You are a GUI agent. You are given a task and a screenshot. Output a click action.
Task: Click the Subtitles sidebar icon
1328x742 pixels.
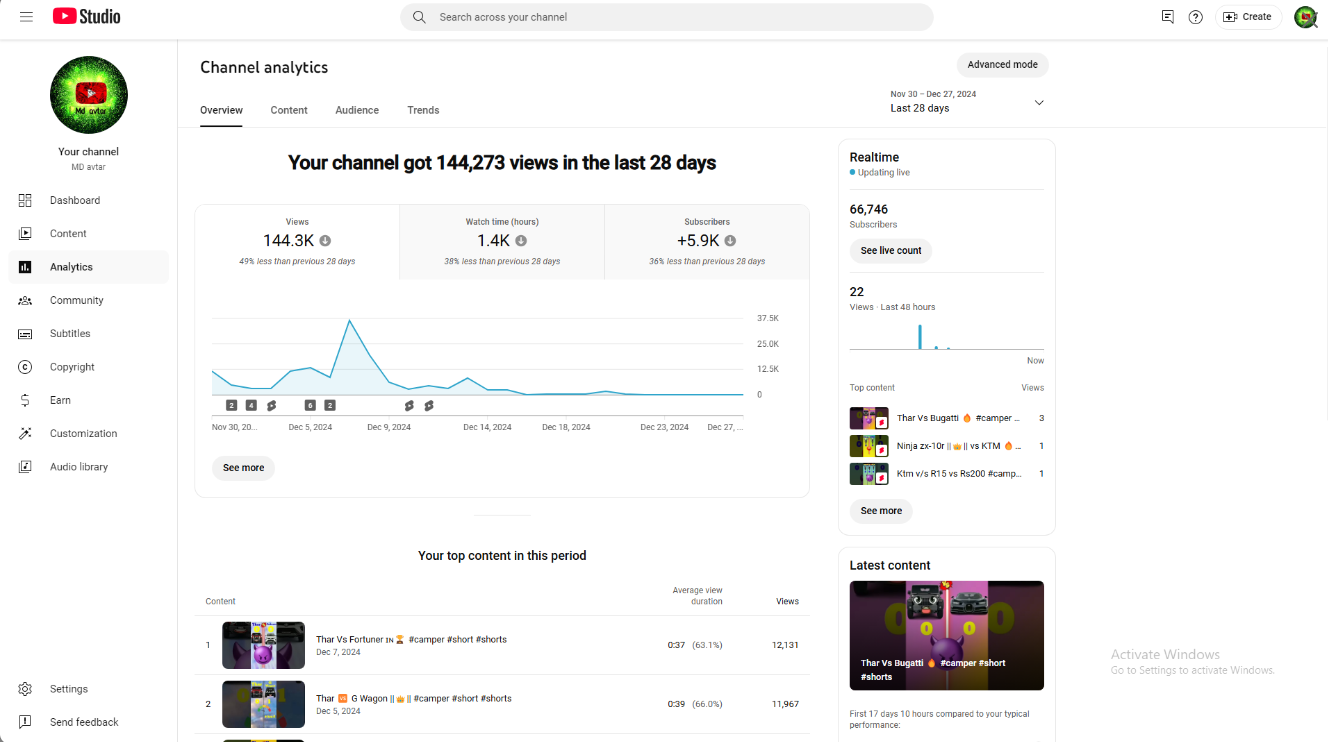25,333
